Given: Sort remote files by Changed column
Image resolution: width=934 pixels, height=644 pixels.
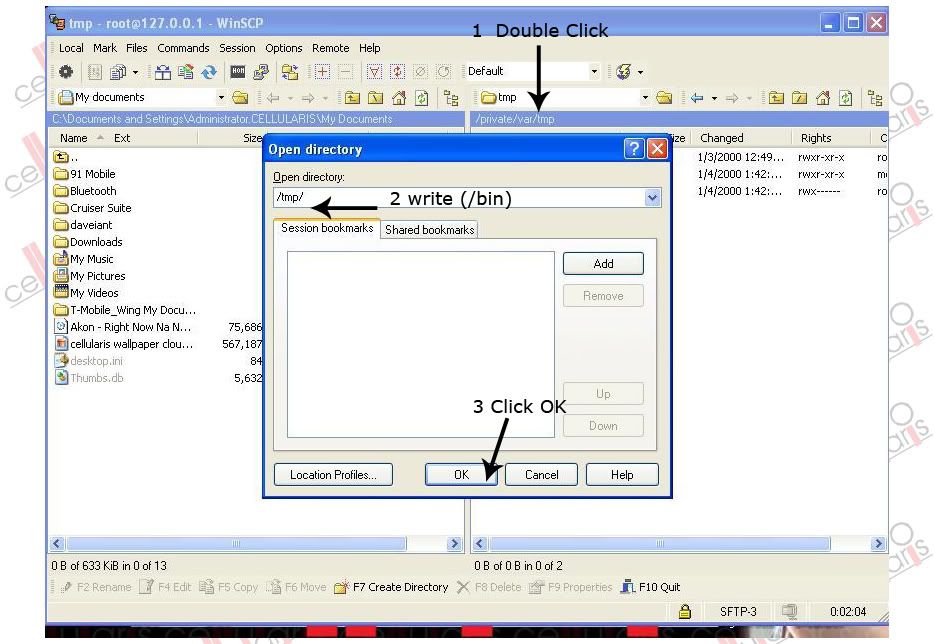Looking at the screenshot, I should 721,138.
